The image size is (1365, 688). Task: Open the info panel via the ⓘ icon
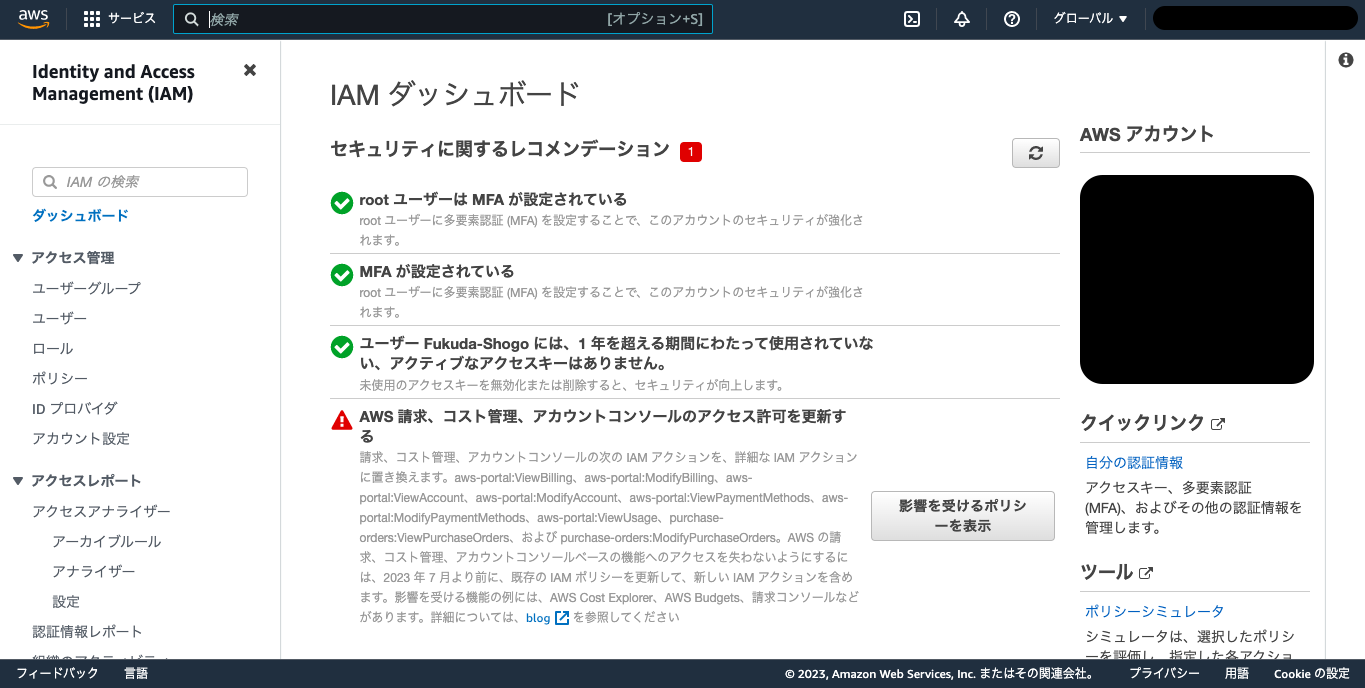click(1345, 58)
